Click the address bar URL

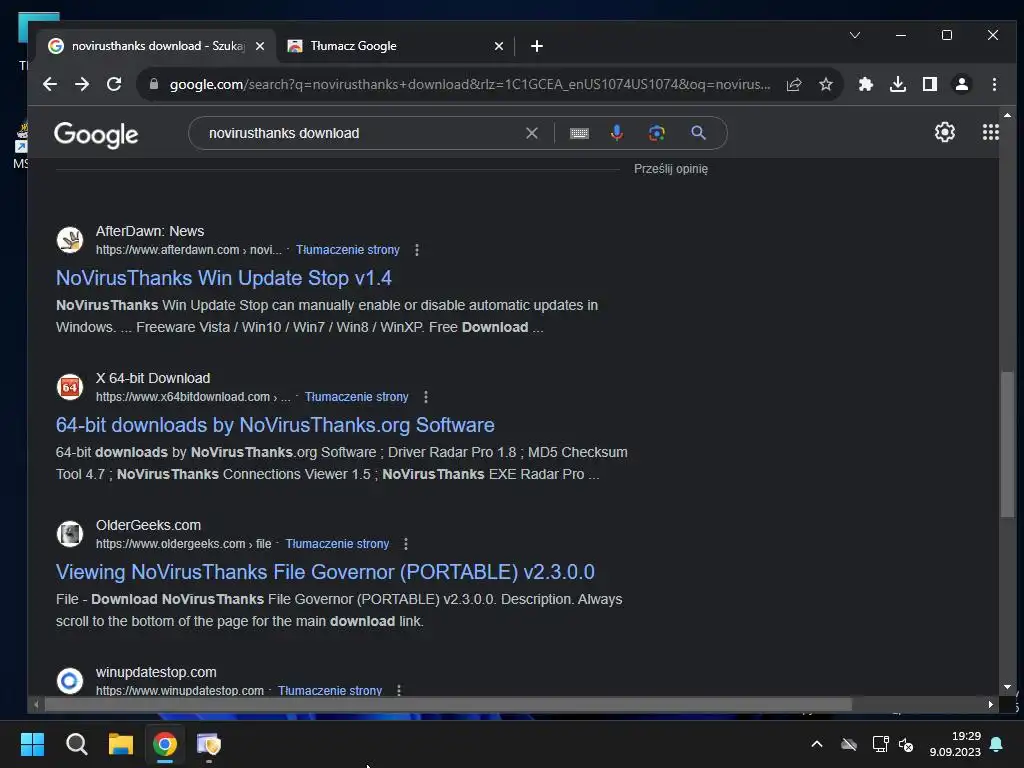click(470, 84)
